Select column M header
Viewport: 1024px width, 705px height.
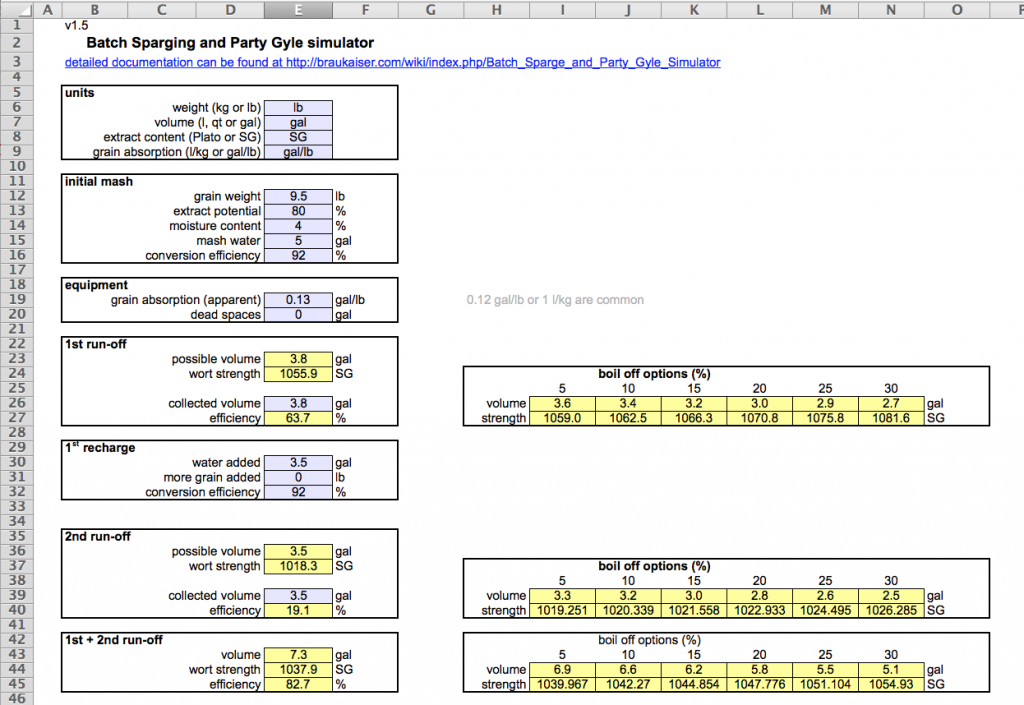coord(825,10)
